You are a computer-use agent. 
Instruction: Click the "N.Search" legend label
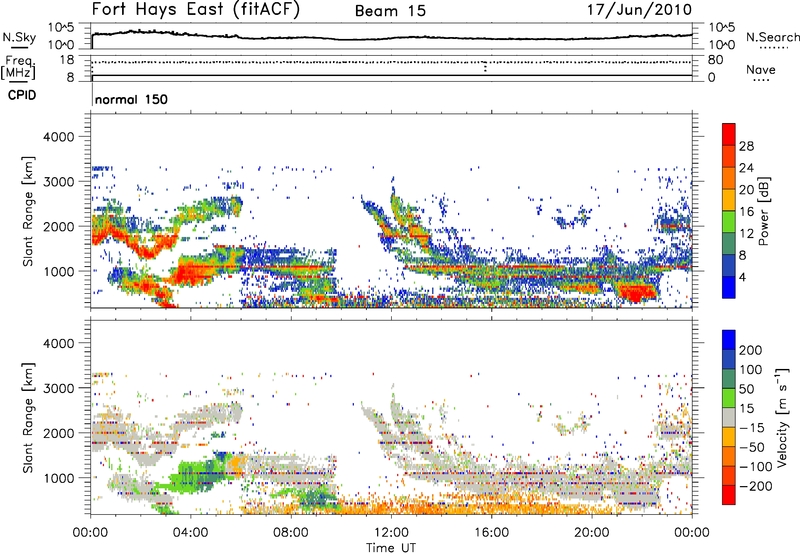pos(772,37)
